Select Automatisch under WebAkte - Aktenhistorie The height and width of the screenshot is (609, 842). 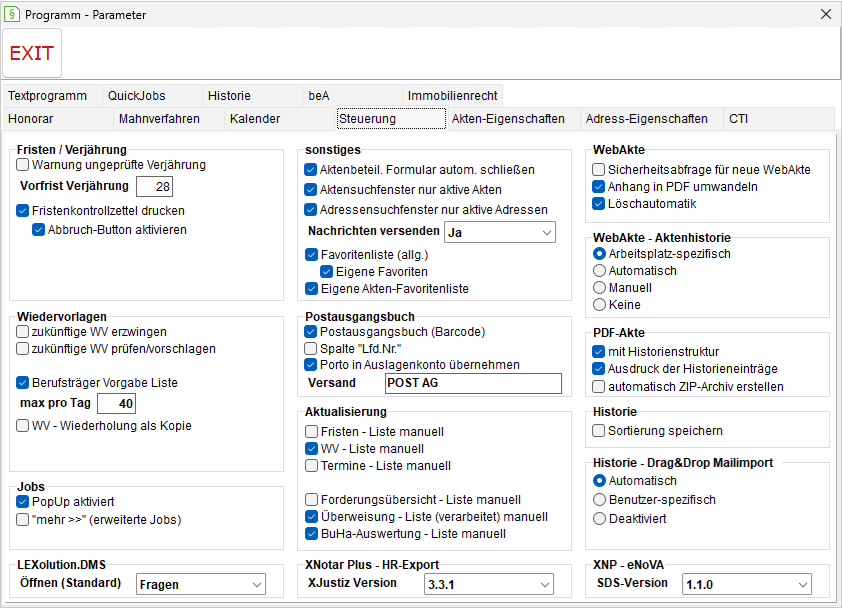pos(599,271)
